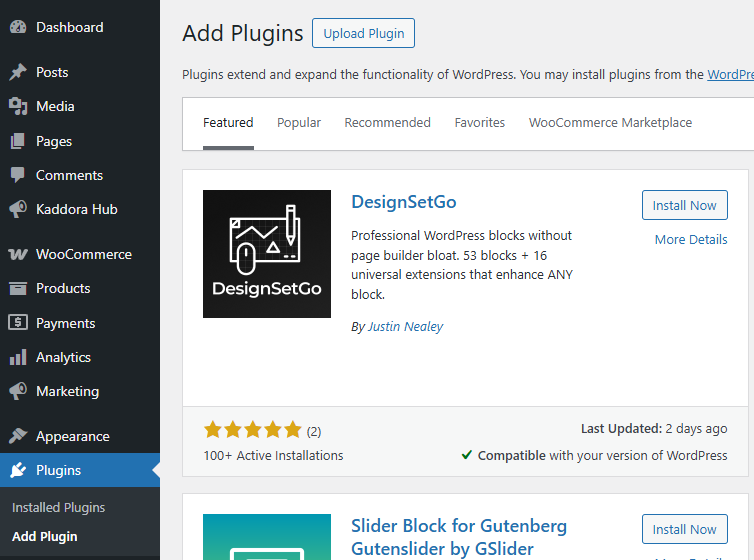The width and height of the screenshot is (754, 560).
Task: Click the WooCommerce logo icon
Action: pyautogui.click(x=18, y=254)
